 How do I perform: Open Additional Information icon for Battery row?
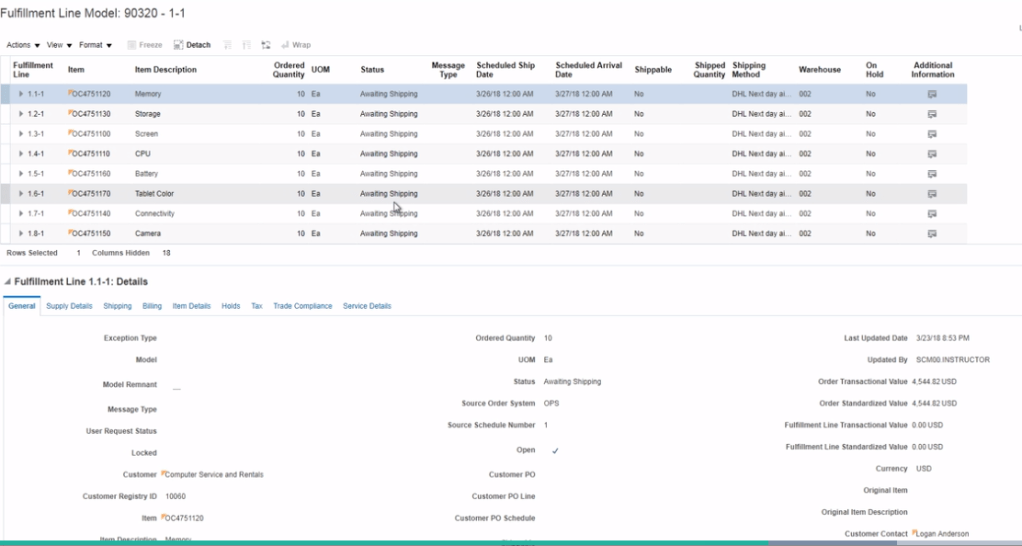(932, 174)
